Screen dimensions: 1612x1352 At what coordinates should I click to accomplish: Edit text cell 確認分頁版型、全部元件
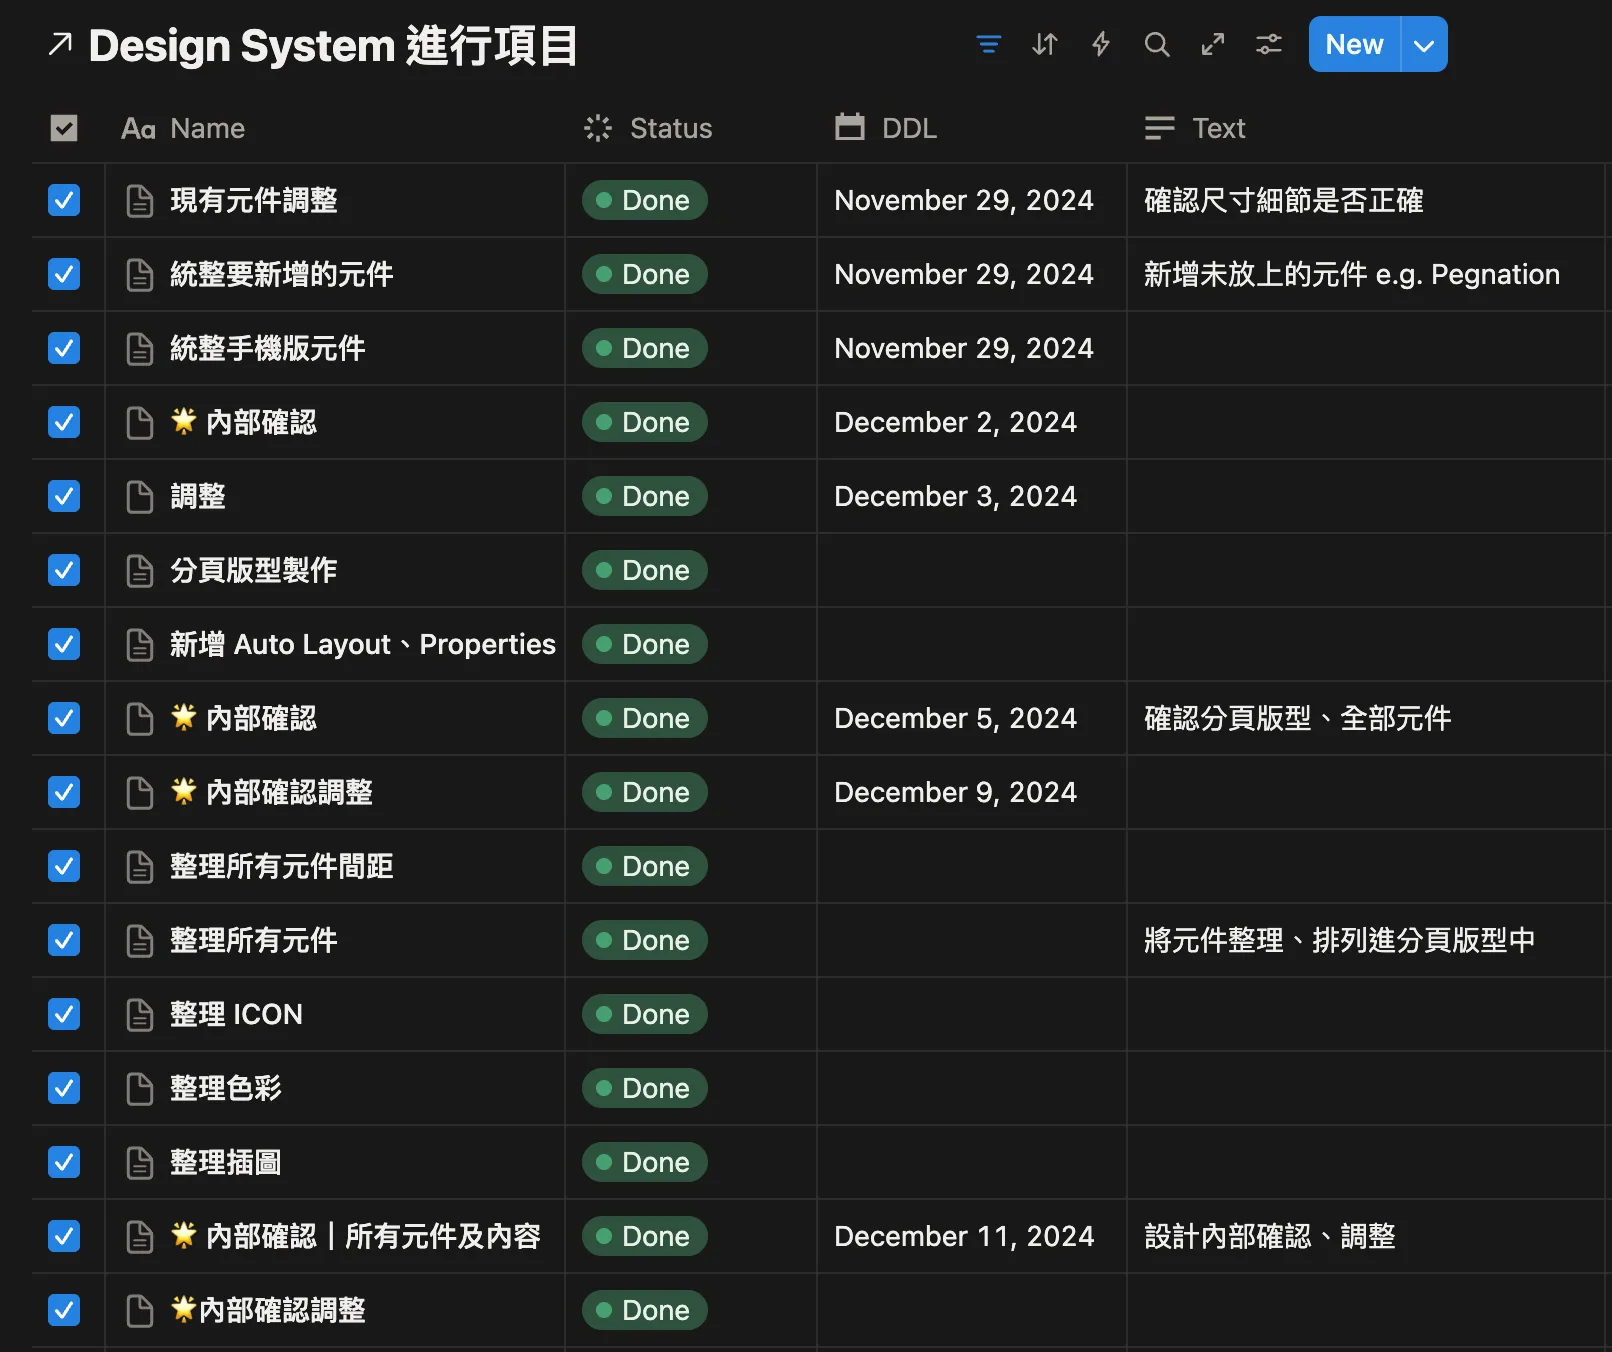(x=1366, y=718)
